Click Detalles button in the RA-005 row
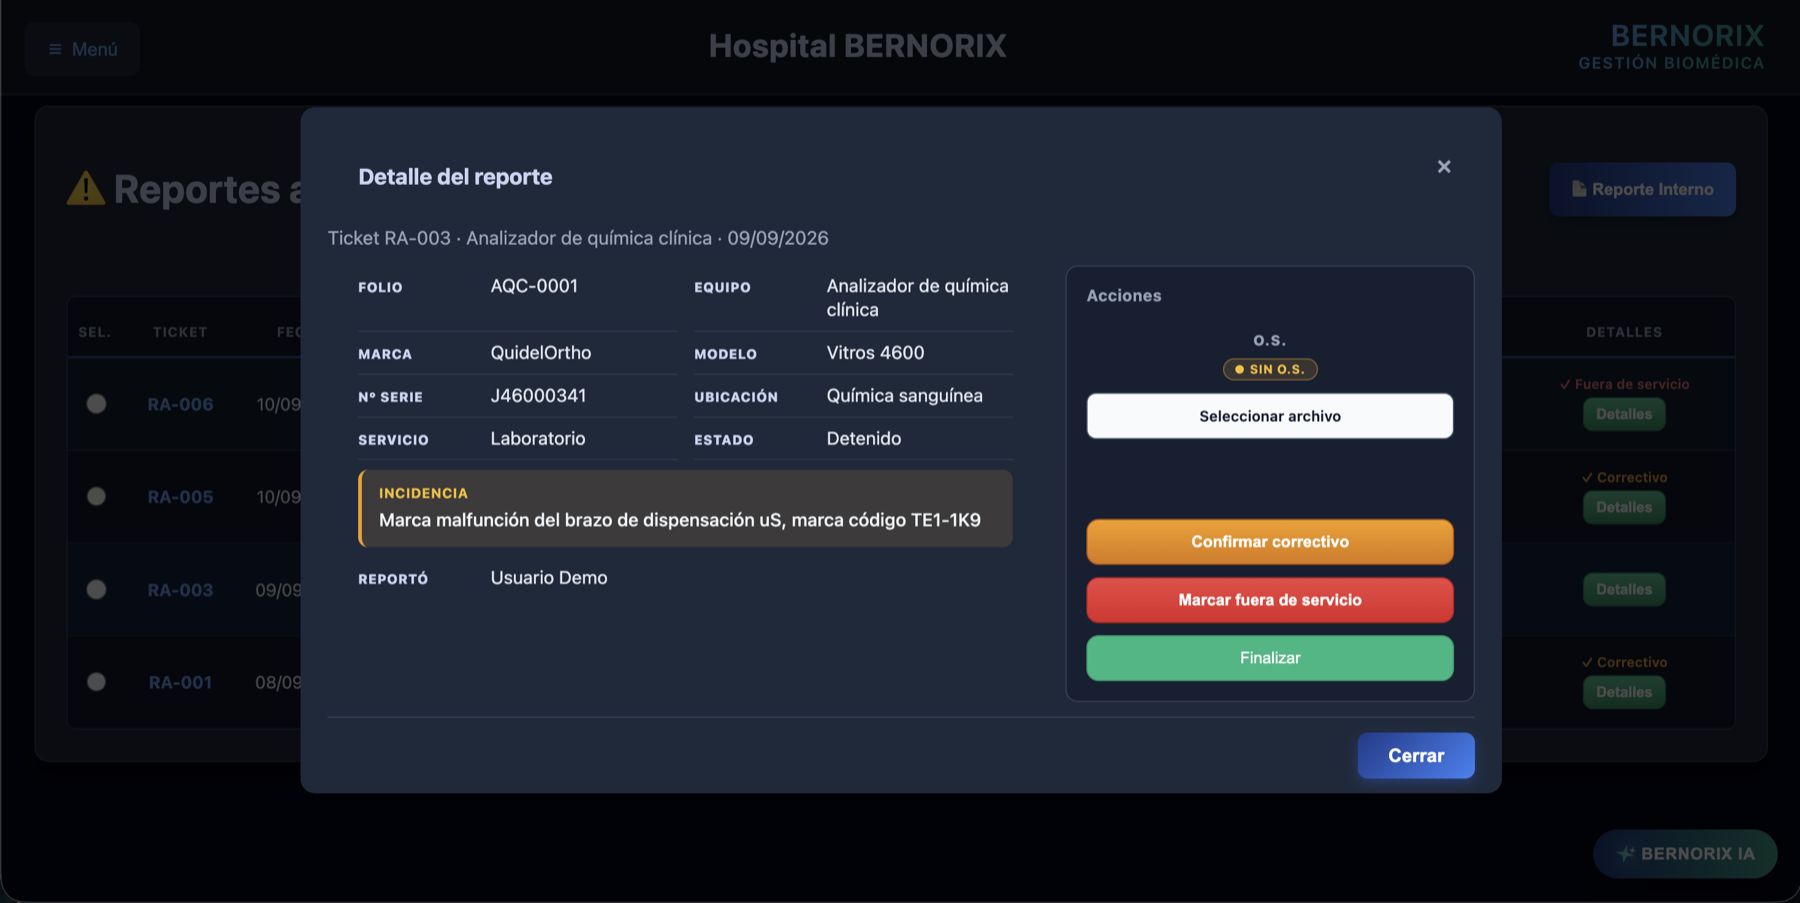Screen dimensions: 1800x903 pos(1624,507)
